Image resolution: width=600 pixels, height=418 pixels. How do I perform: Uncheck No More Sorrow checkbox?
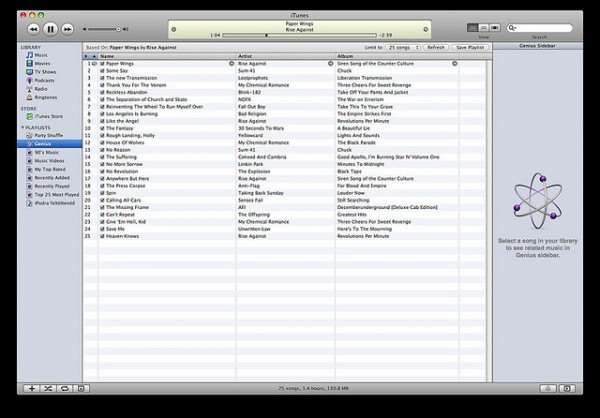(102, 164)
